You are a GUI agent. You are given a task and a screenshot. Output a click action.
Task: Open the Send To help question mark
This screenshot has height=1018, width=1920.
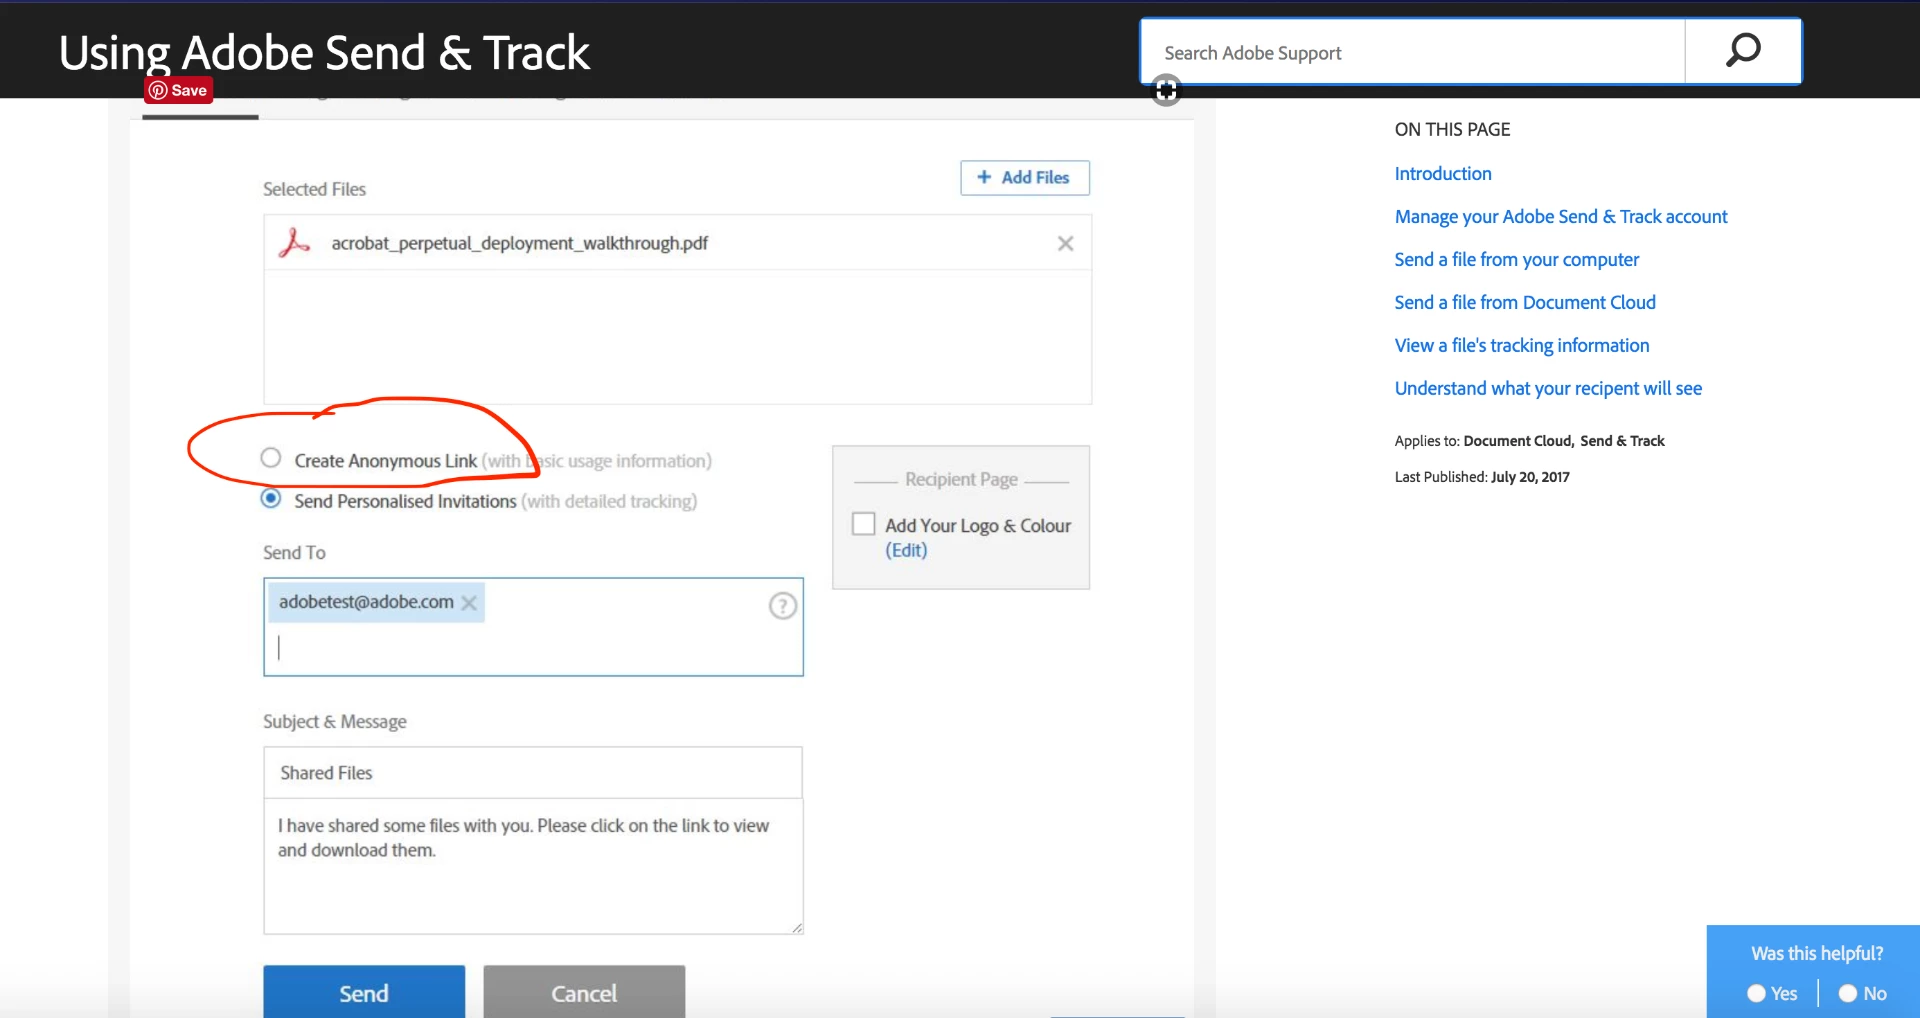pos(782,605)
